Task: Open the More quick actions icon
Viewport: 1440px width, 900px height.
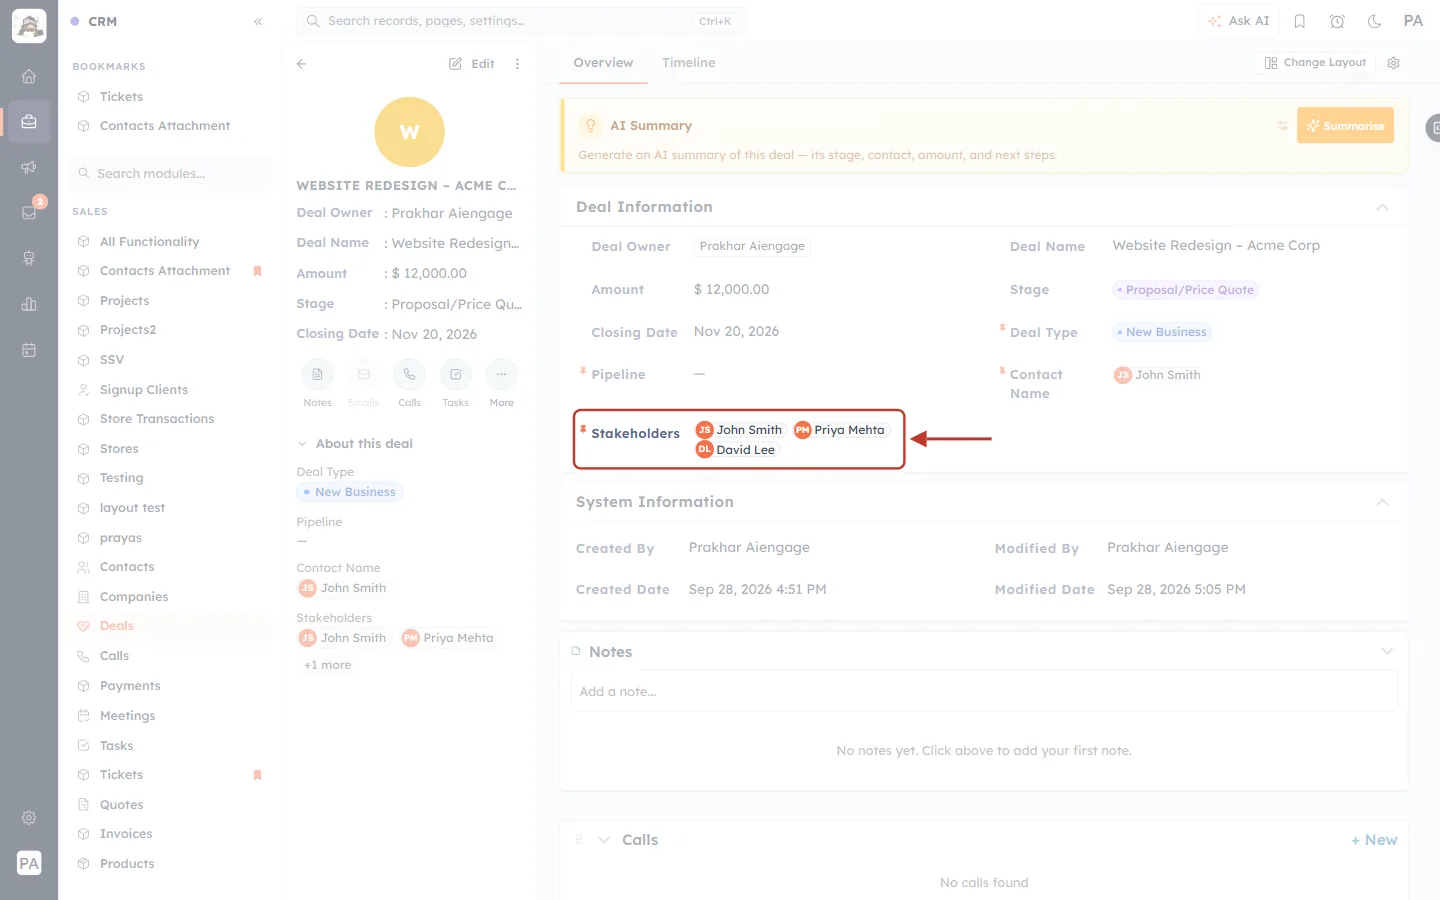Action: click(x=502, y=374)
